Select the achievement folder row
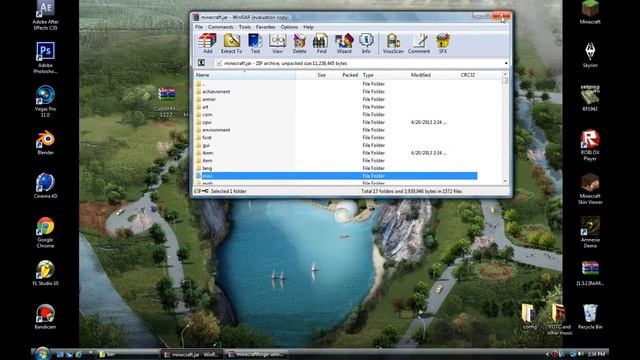This screenshot has height=360, width=640. coord(336,91)
